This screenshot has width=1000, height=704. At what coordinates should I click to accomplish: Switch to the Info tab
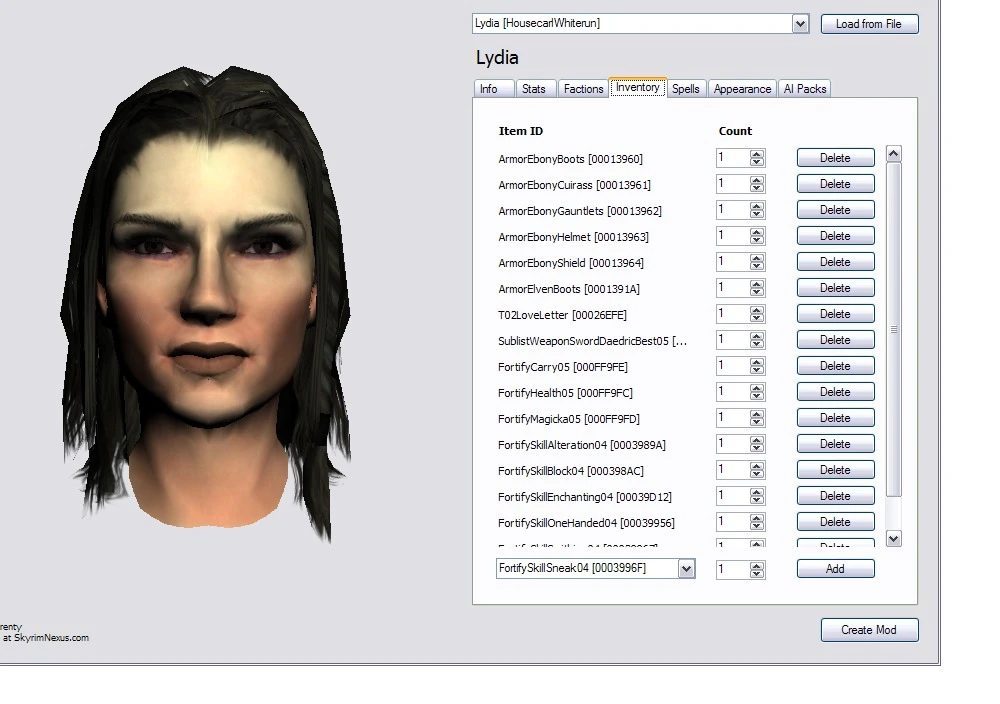(x=494, y=89)
